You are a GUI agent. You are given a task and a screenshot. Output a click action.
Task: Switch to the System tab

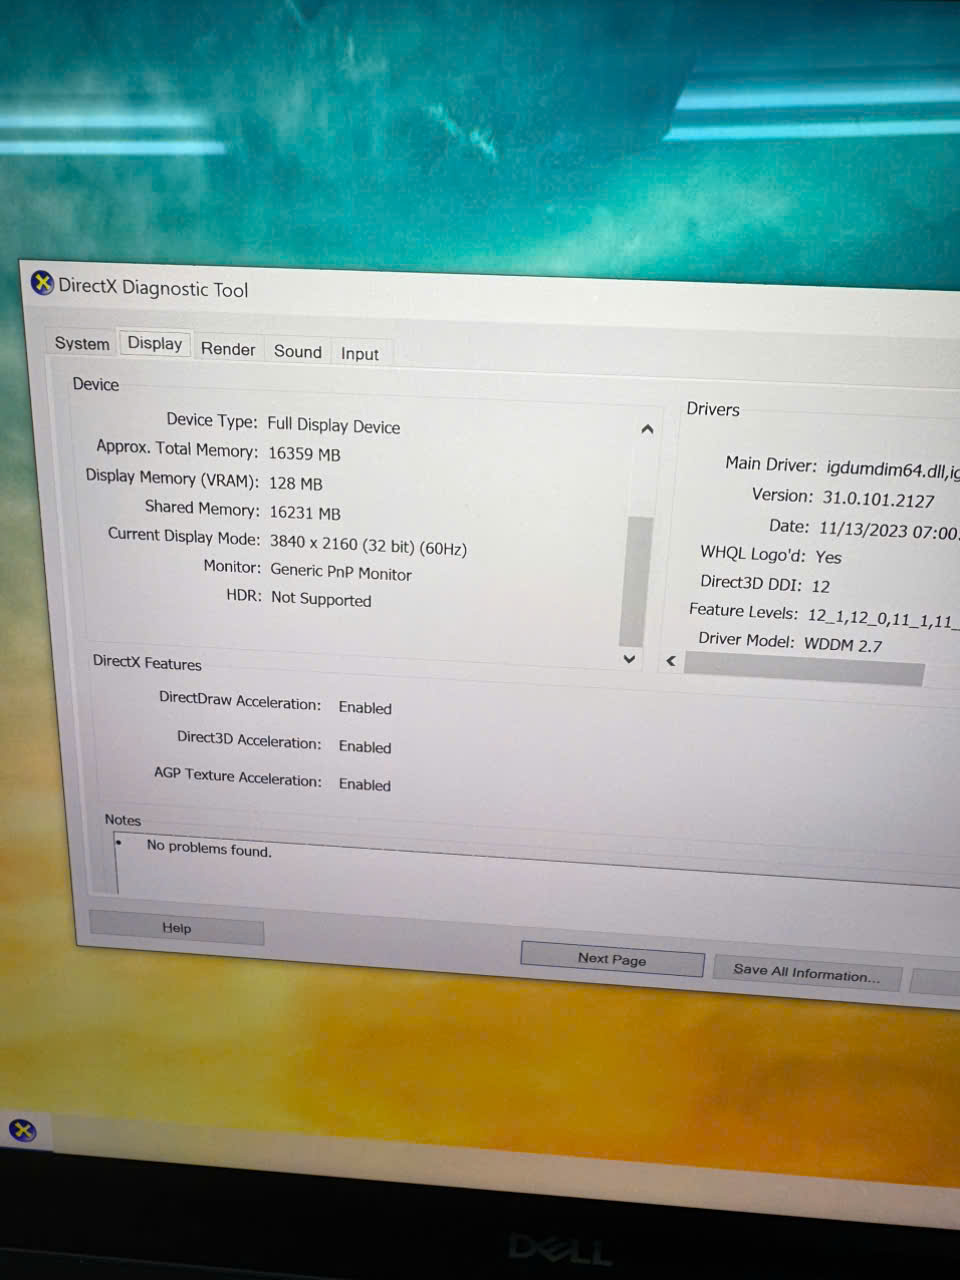click(82, 343)
